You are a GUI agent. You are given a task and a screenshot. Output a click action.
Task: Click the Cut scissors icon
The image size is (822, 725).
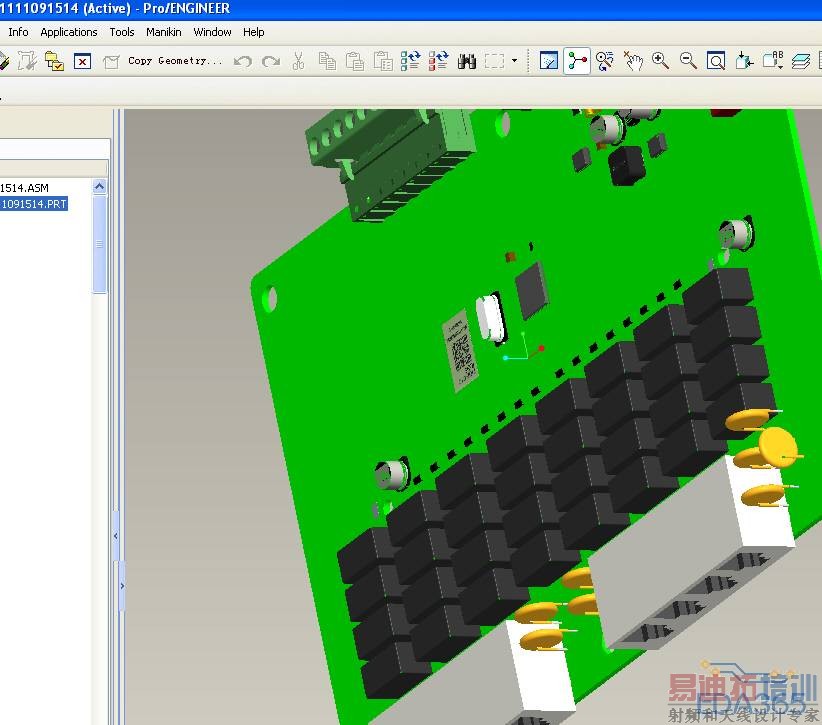coord(298,61)
